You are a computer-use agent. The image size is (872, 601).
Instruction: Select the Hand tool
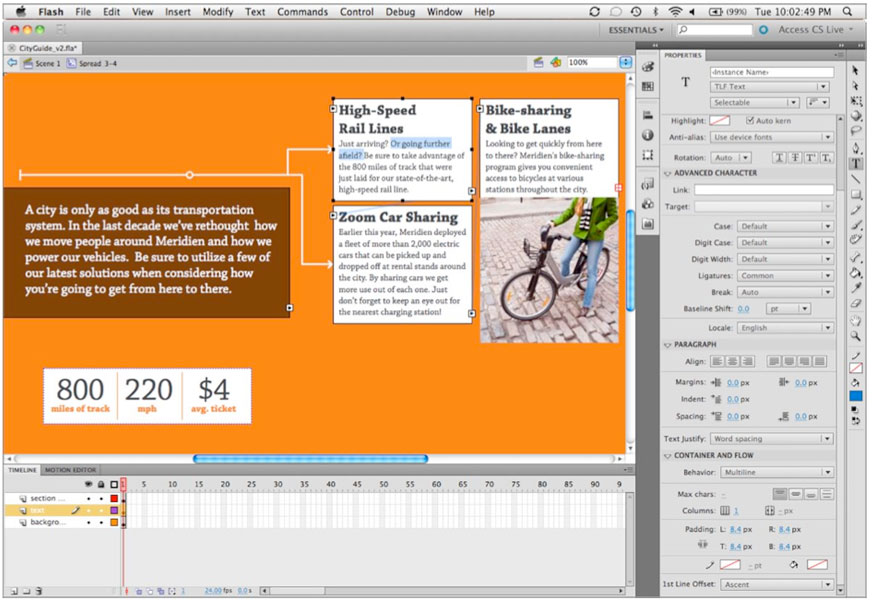tap(855, 321)
